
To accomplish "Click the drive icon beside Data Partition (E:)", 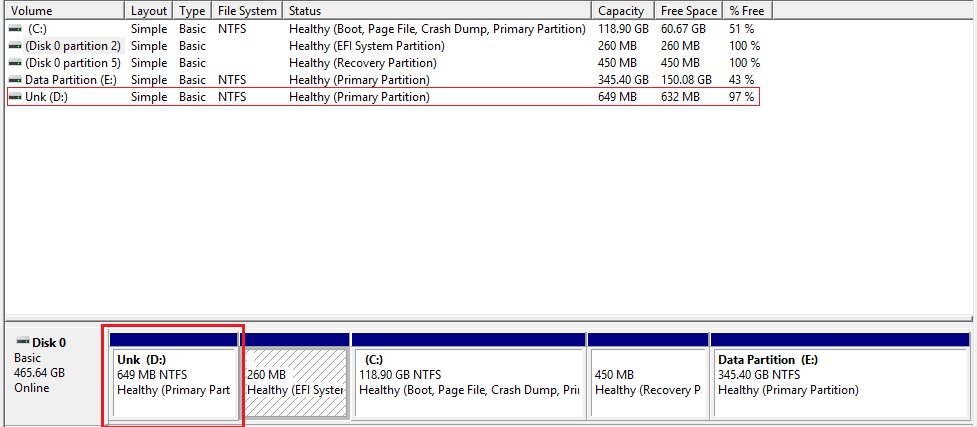I will pos(15,80).
